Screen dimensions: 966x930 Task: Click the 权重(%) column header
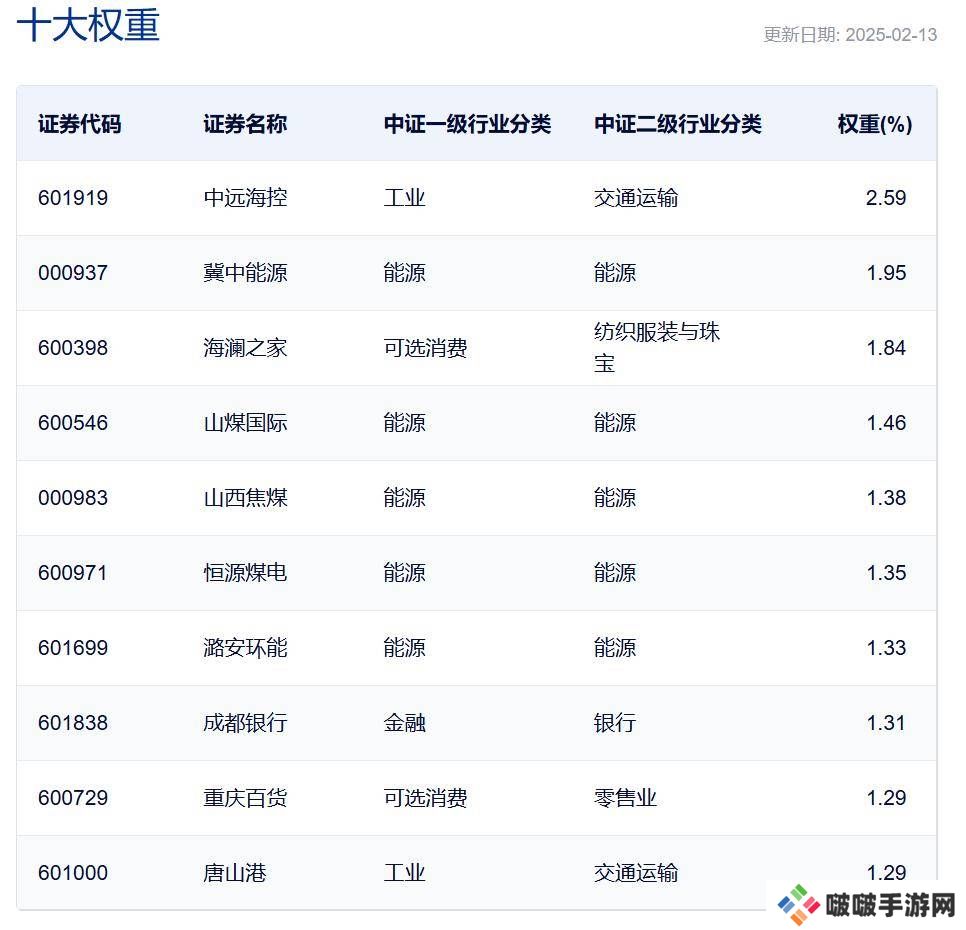(874, 124)
